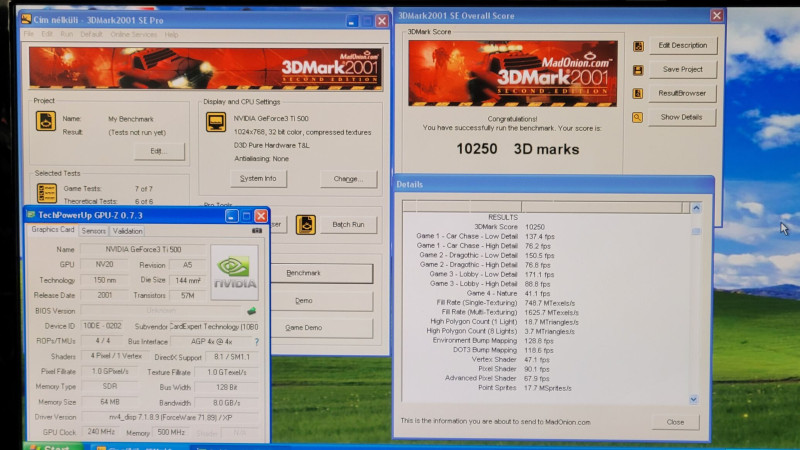This screenshot has height=450, width=800.
Task: Open the Default menu in 3DMark
Action: click(x=91, y=34)
